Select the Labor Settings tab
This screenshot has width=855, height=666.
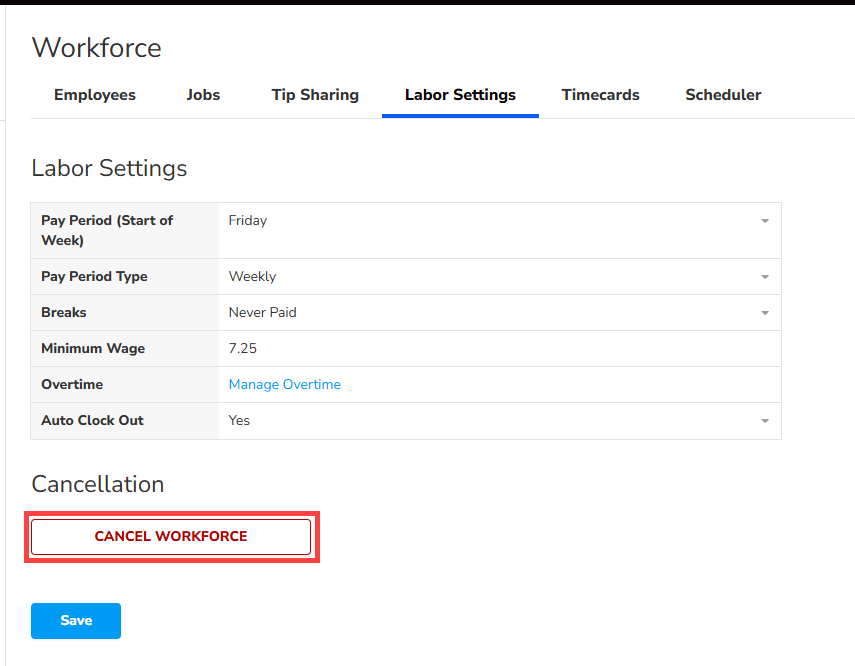[460, 95]
